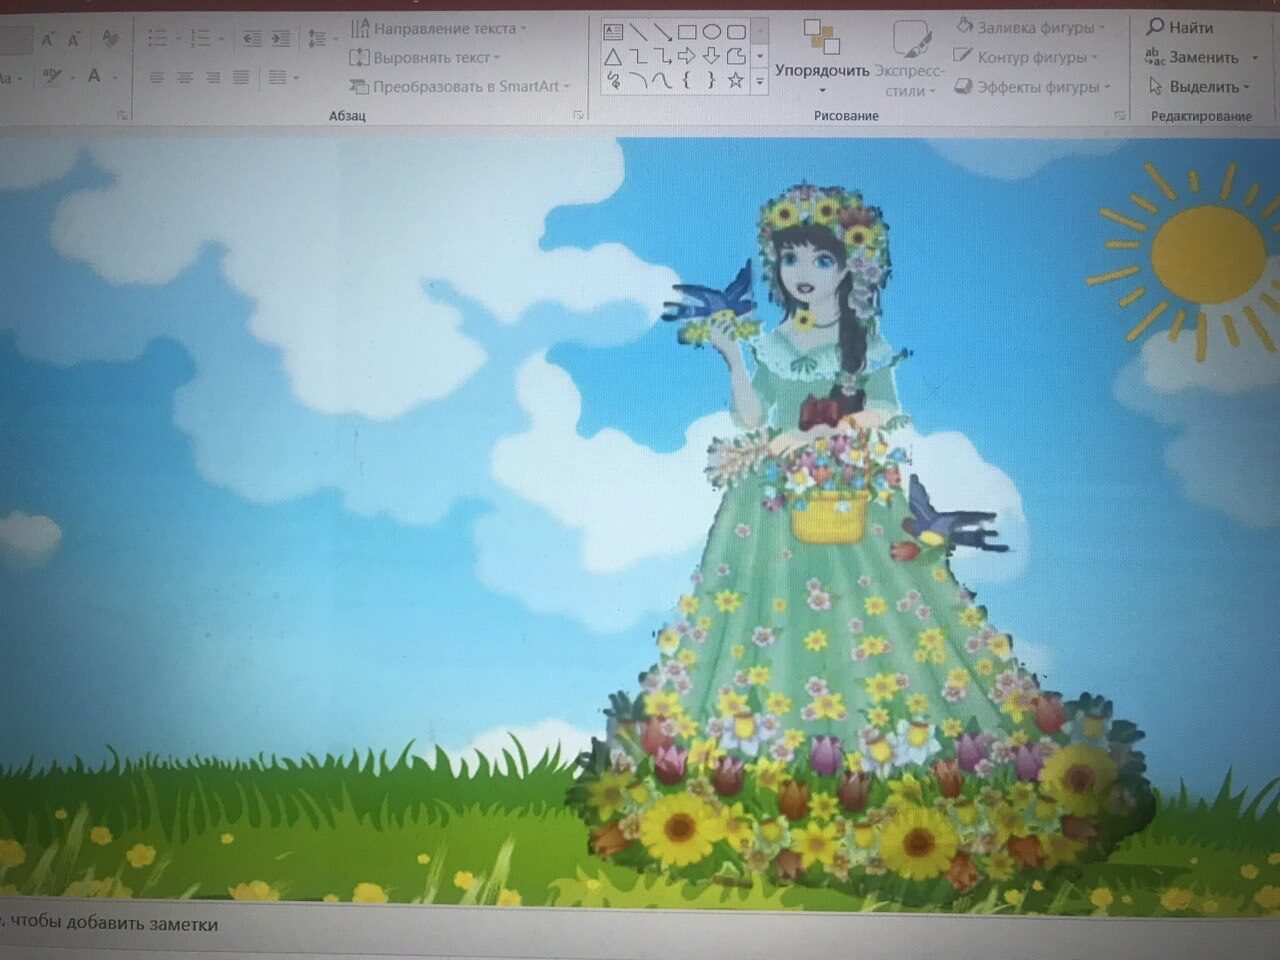Click the increase font size icon
1280x960 pixels.
(x=47, y=40)
